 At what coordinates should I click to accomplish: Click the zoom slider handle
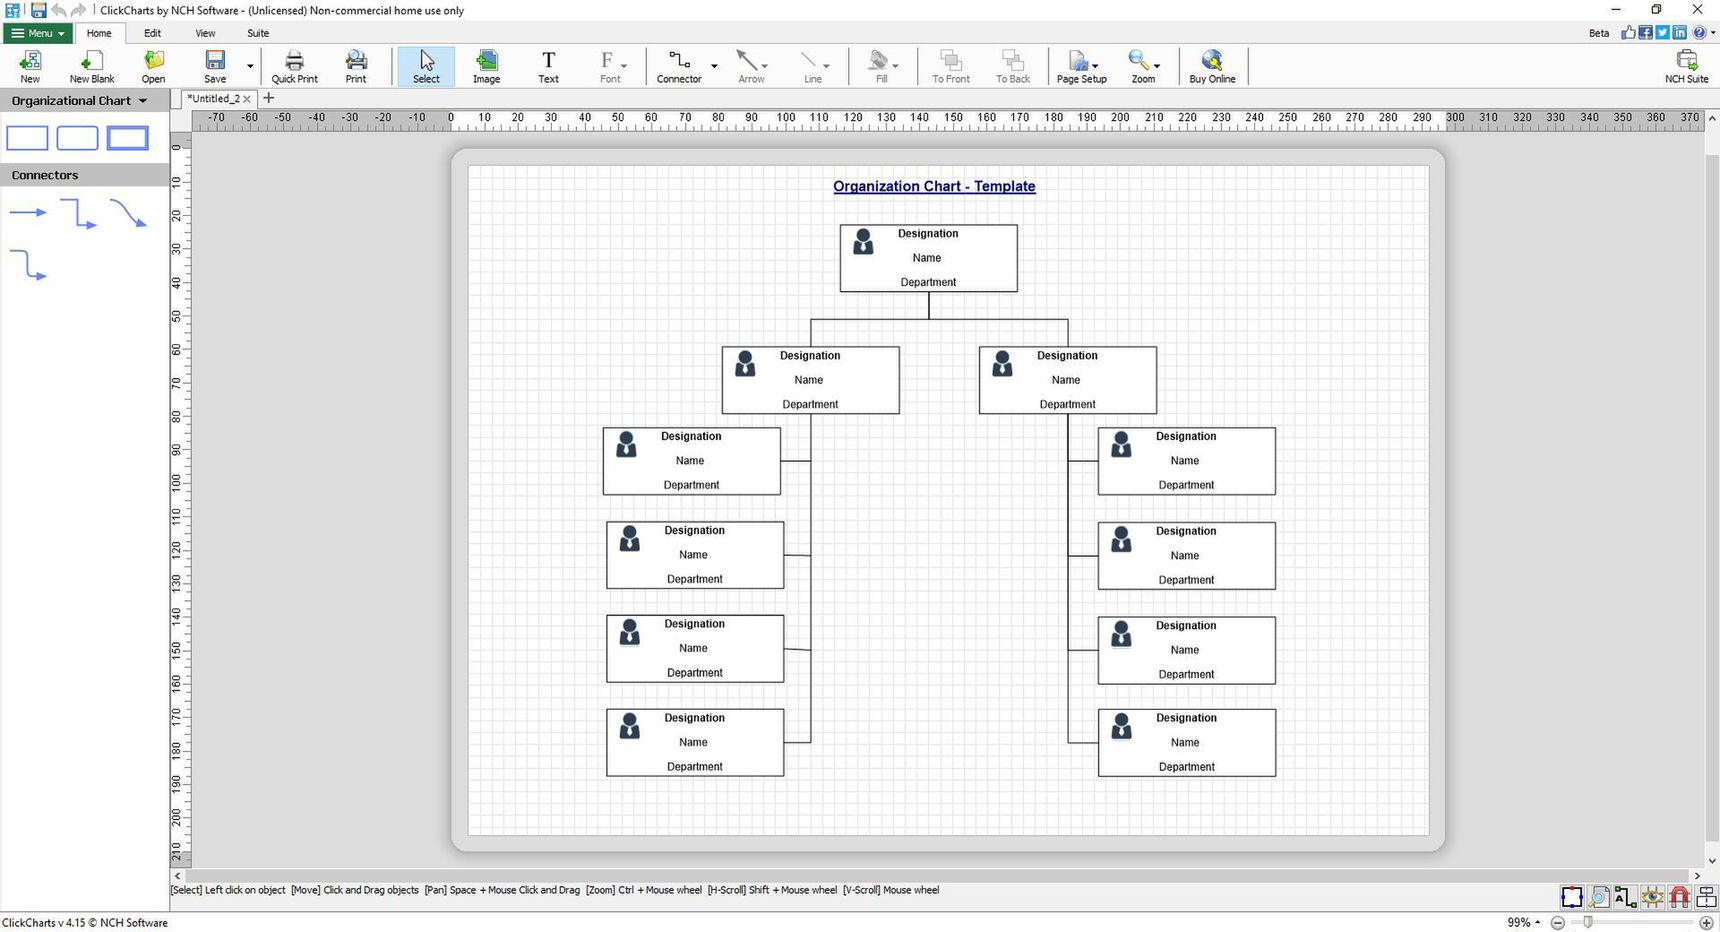(x=1587, y=922)
